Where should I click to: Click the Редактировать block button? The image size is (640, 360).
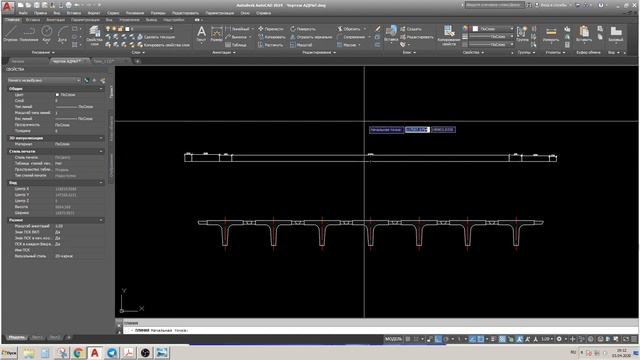417,37
